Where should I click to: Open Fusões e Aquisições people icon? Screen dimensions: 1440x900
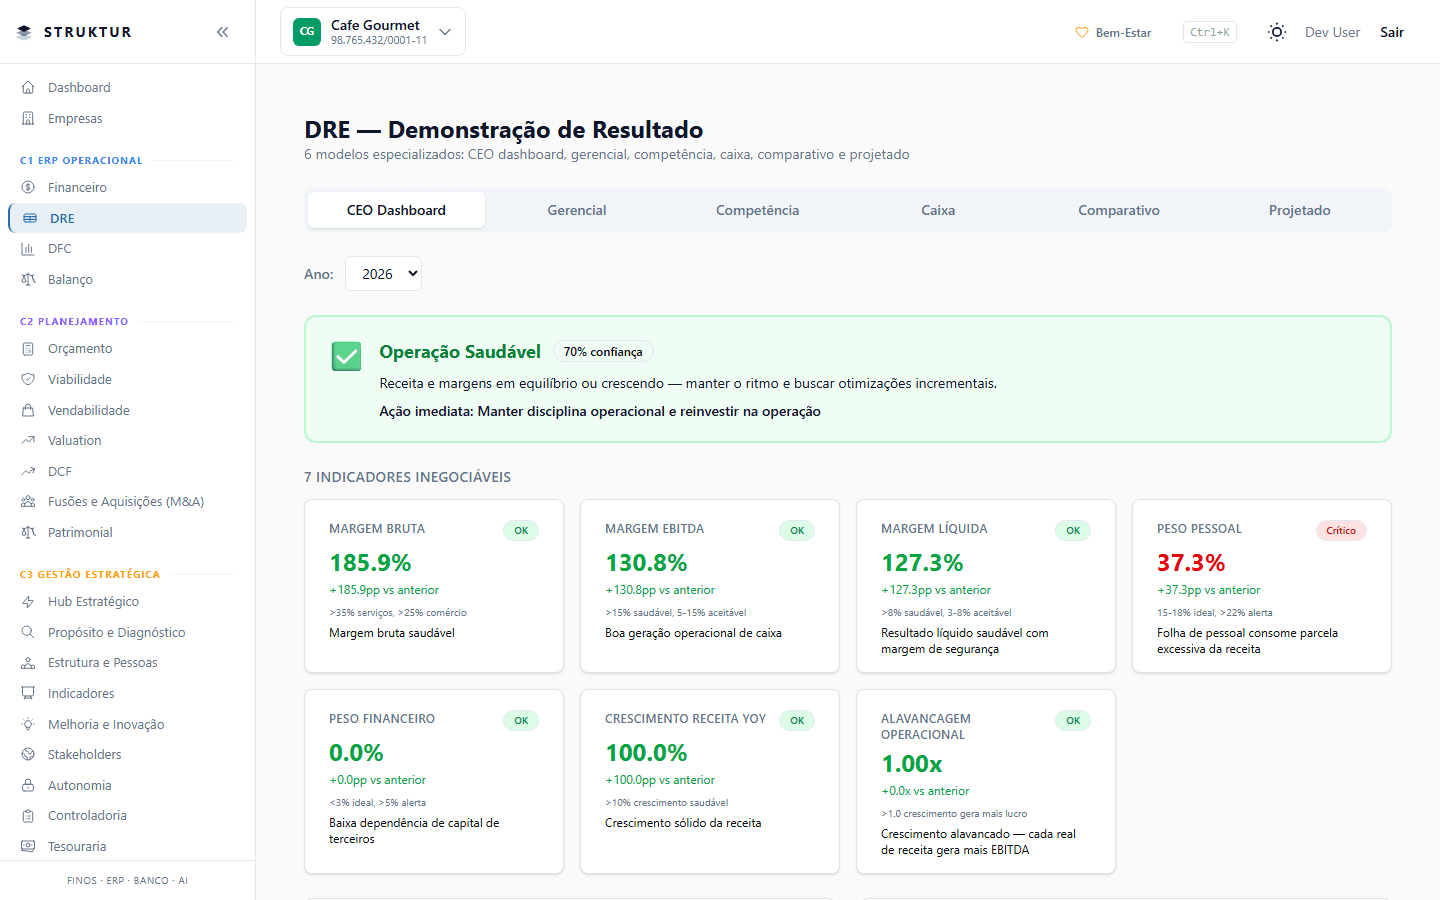(x=28, y=501)
